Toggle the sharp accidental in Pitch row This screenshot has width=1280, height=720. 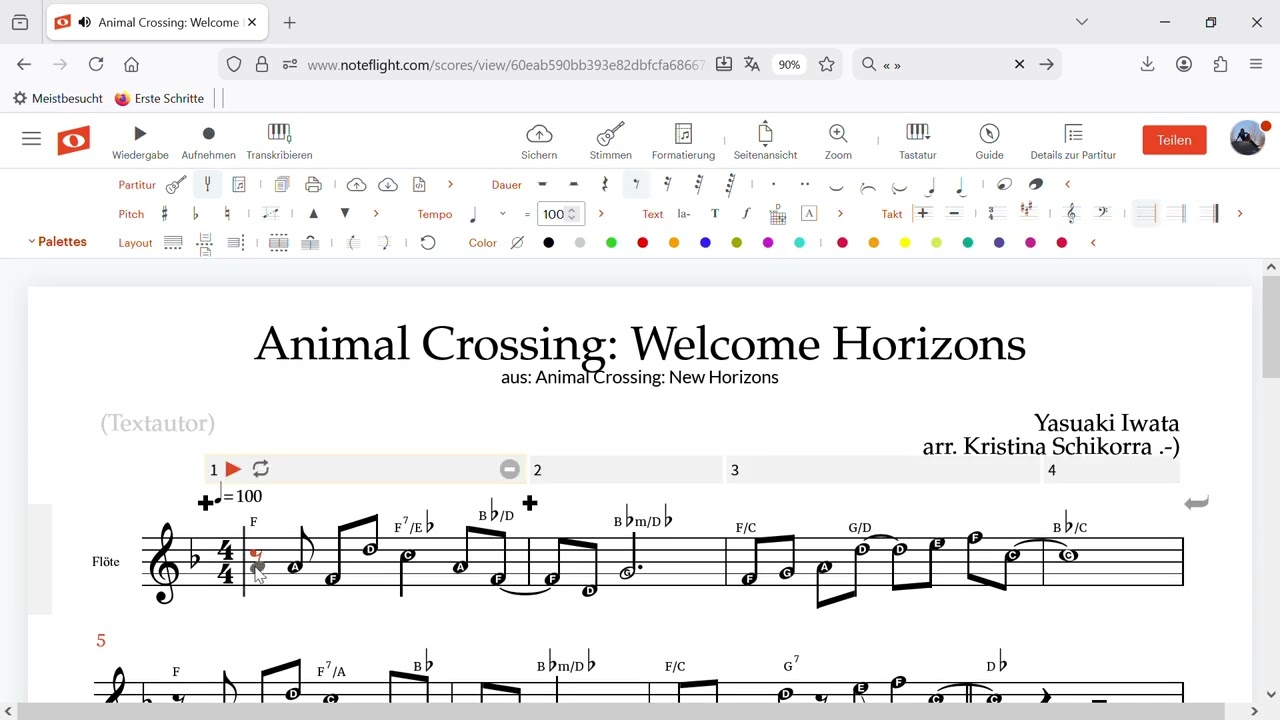(x=164, y=214)
